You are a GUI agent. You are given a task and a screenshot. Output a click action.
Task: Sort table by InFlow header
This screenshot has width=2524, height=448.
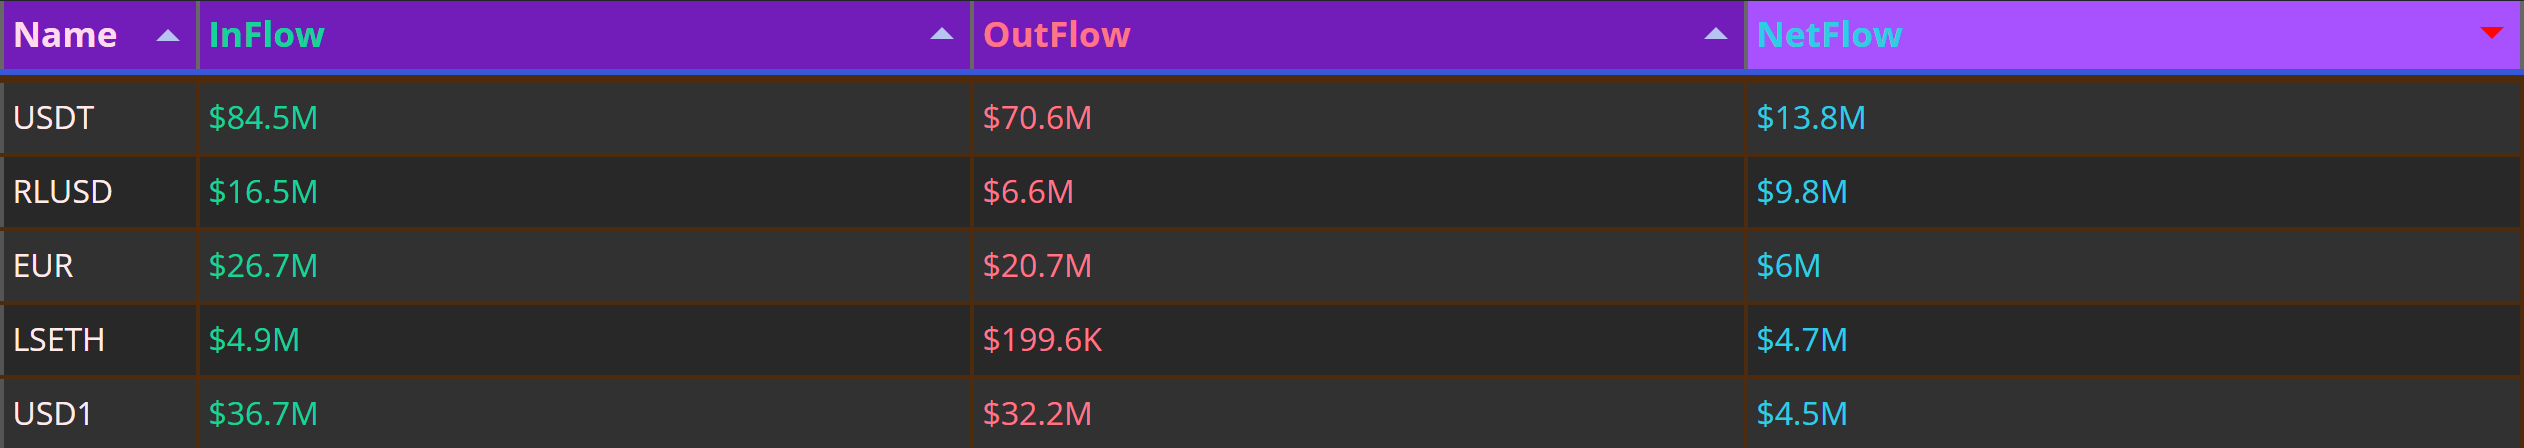[x=266, y=35]
